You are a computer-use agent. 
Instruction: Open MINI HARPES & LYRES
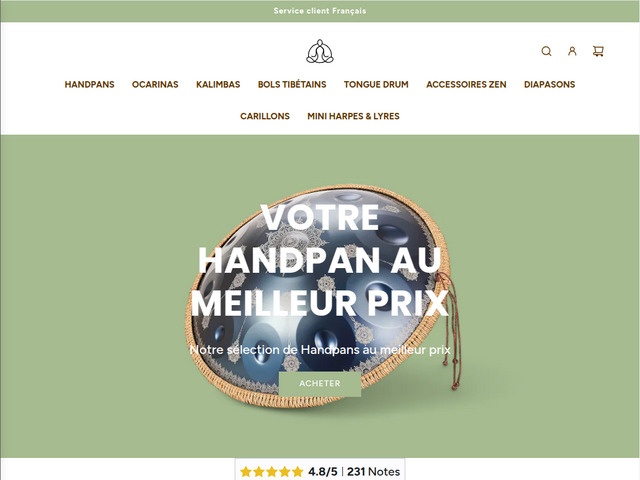pyautogui.click(x=353, y=116)
